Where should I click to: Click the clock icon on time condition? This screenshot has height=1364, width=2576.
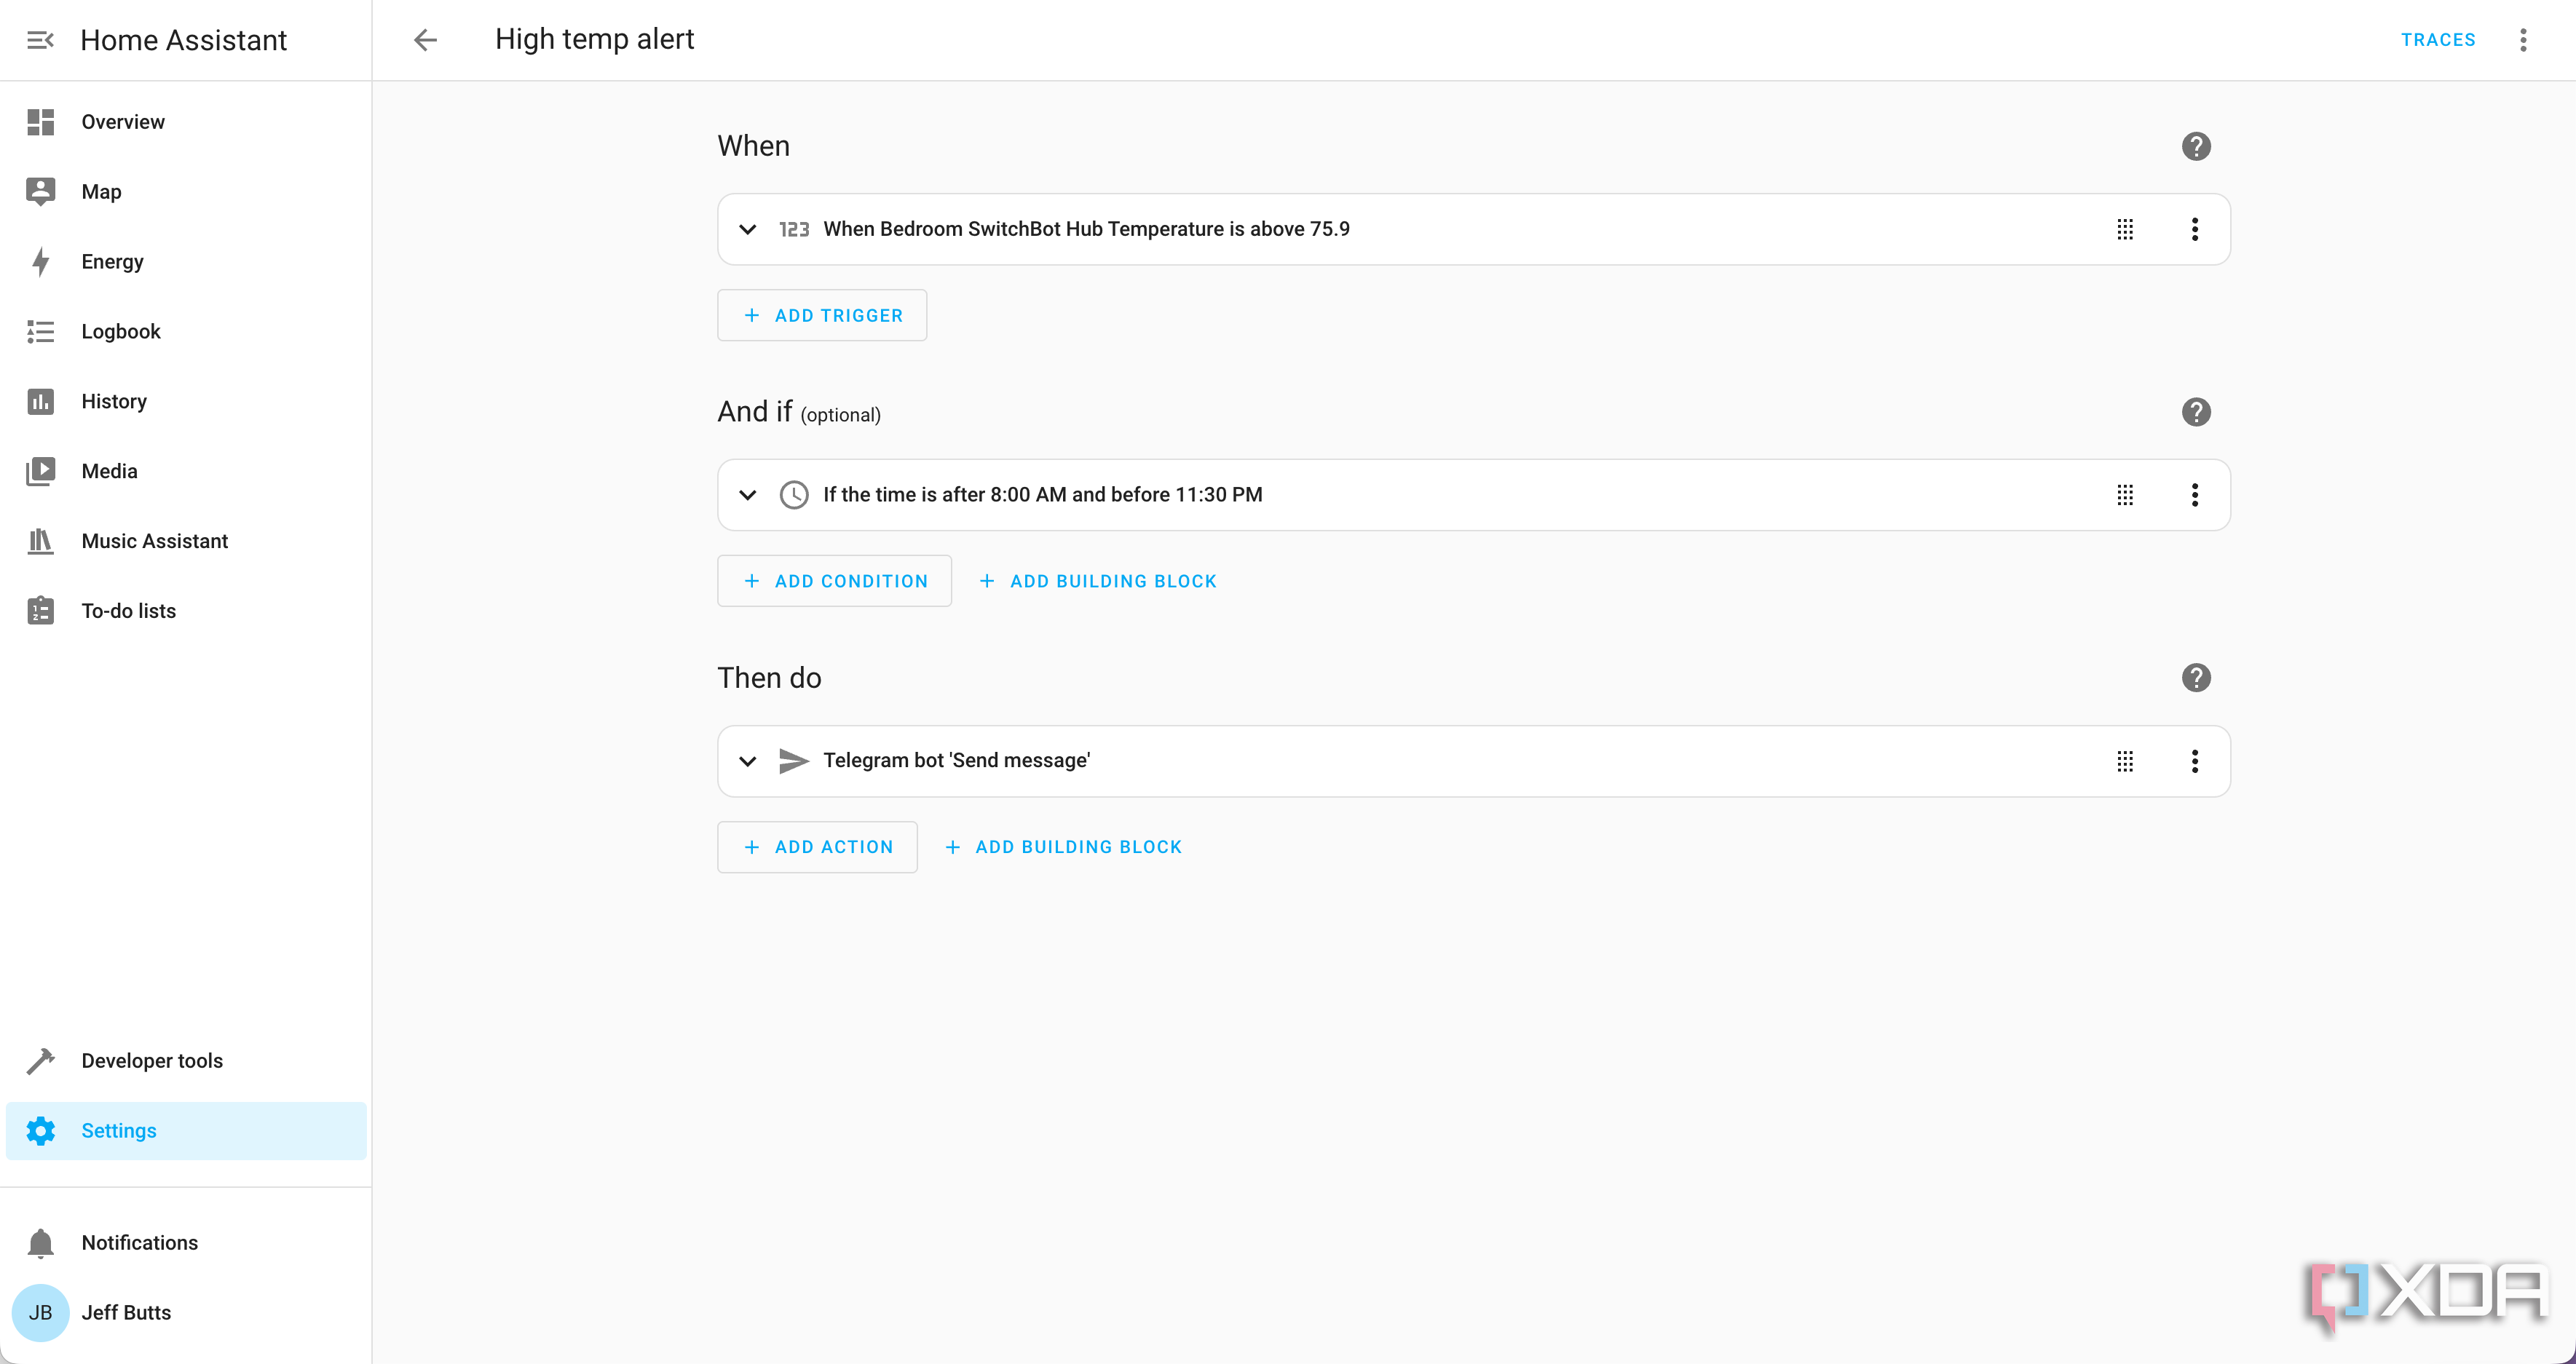794,495
